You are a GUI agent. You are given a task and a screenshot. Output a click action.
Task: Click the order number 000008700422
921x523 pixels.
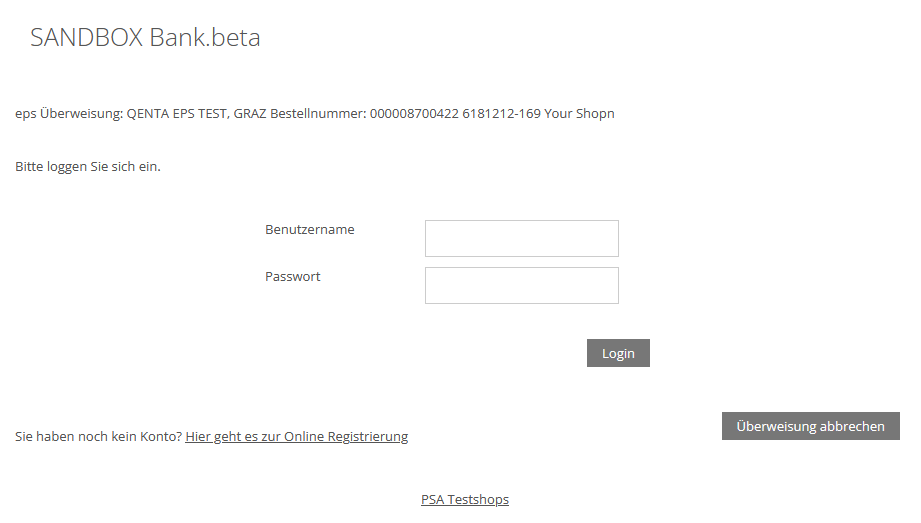coord(414,113)
